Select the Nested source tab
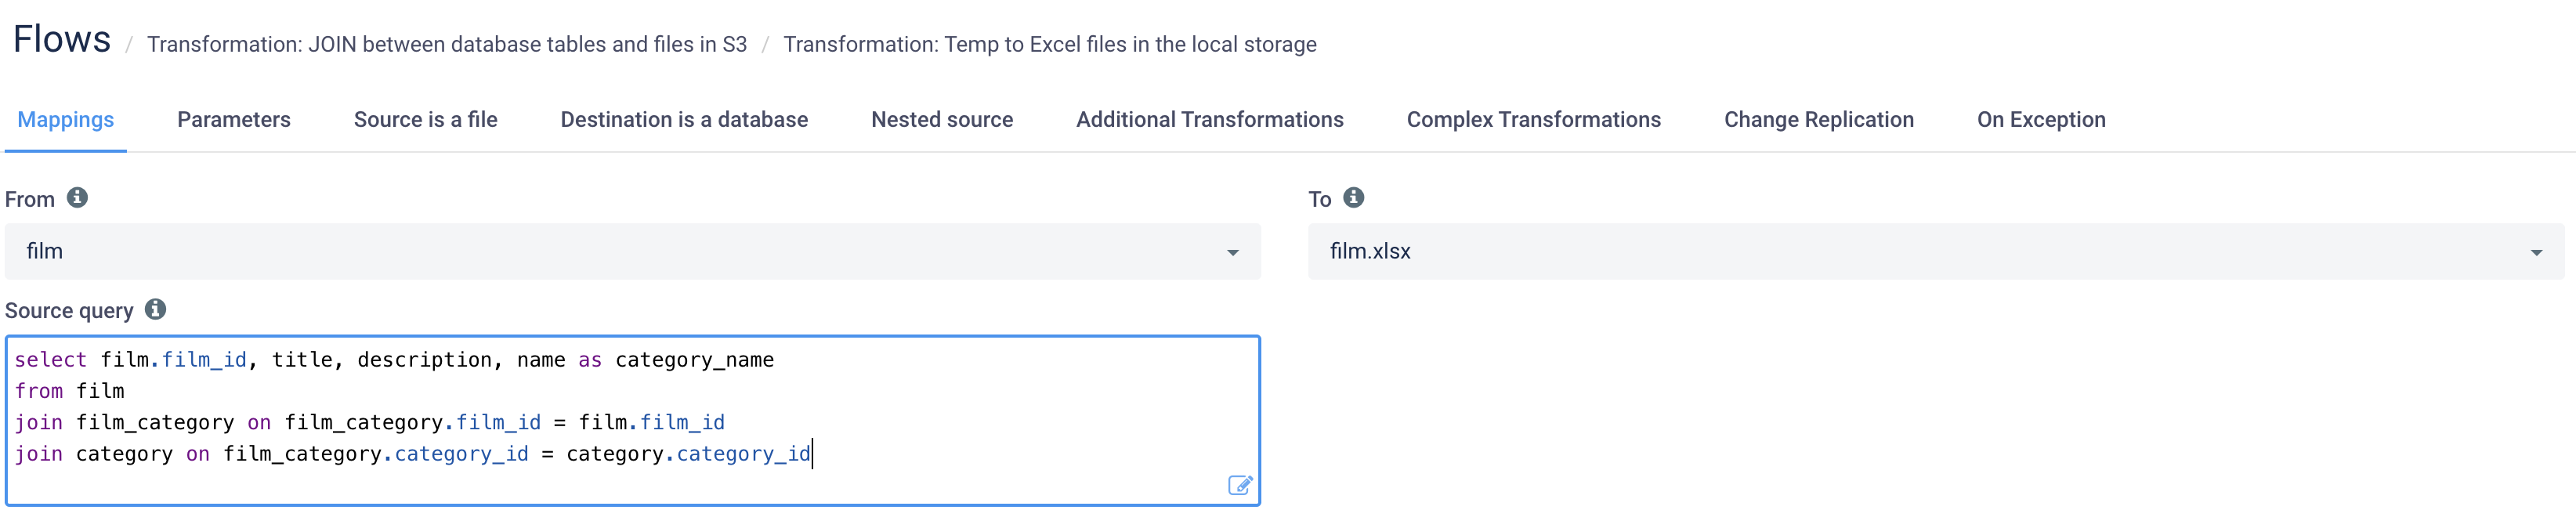This screenshot has height=528, width=2576. coord(941,120)
